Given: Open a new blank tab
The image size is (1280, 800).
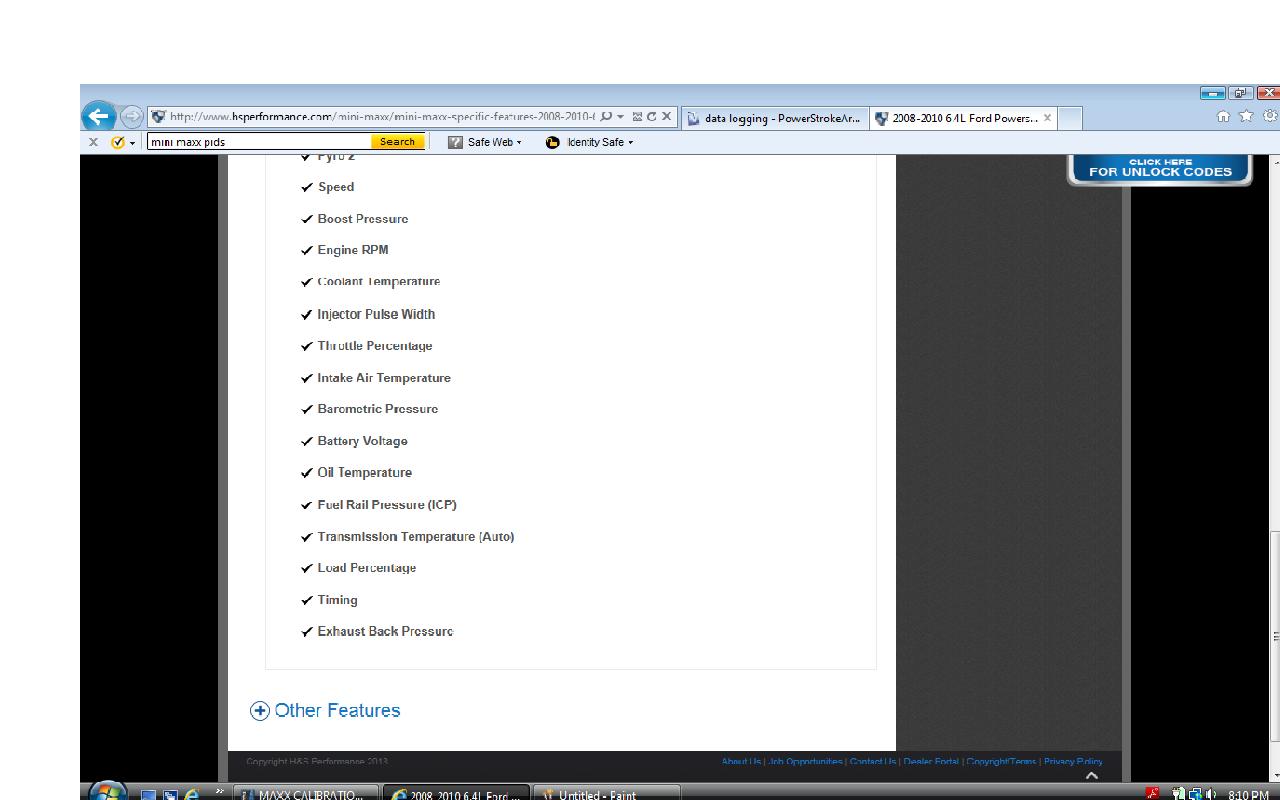Looking at the screenshot, I should click(x=1070, y=118).
